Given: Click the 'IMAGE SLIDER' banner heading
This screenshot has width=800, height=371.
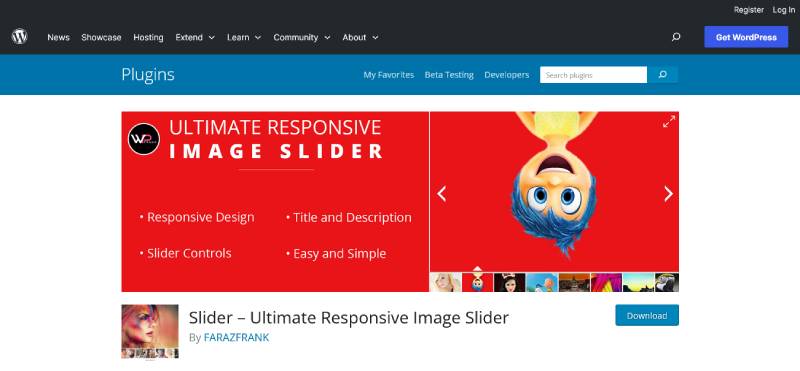Looking at the screenshot, I should click(276, 151).
